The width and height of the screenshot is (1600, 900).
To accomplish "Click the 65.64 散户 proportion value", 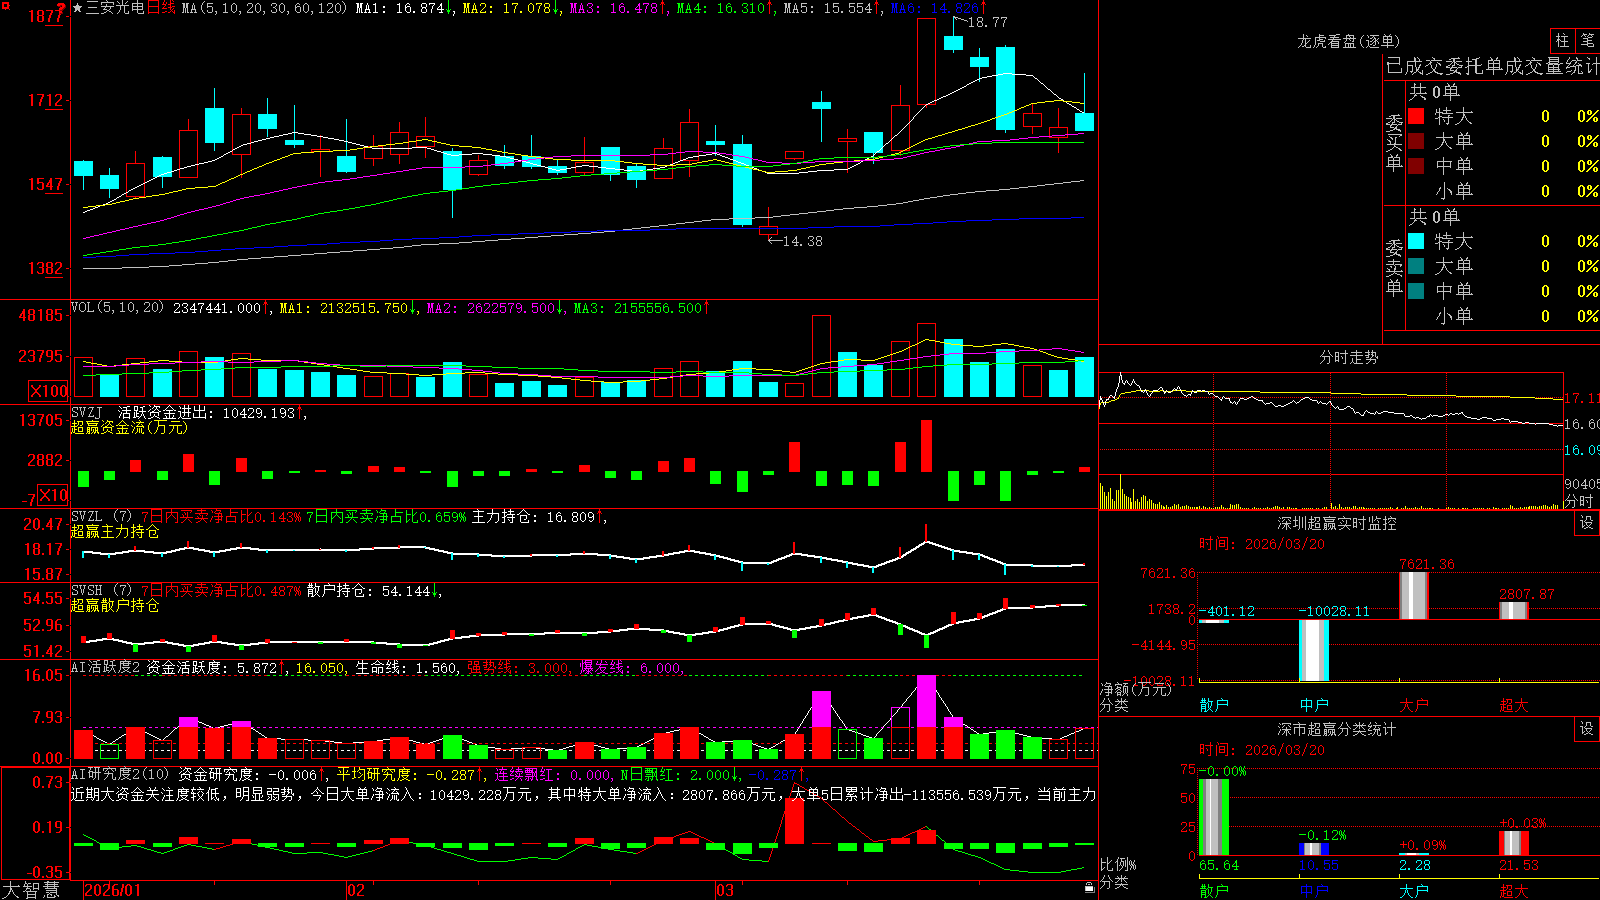I will (x=1219, y=865).
